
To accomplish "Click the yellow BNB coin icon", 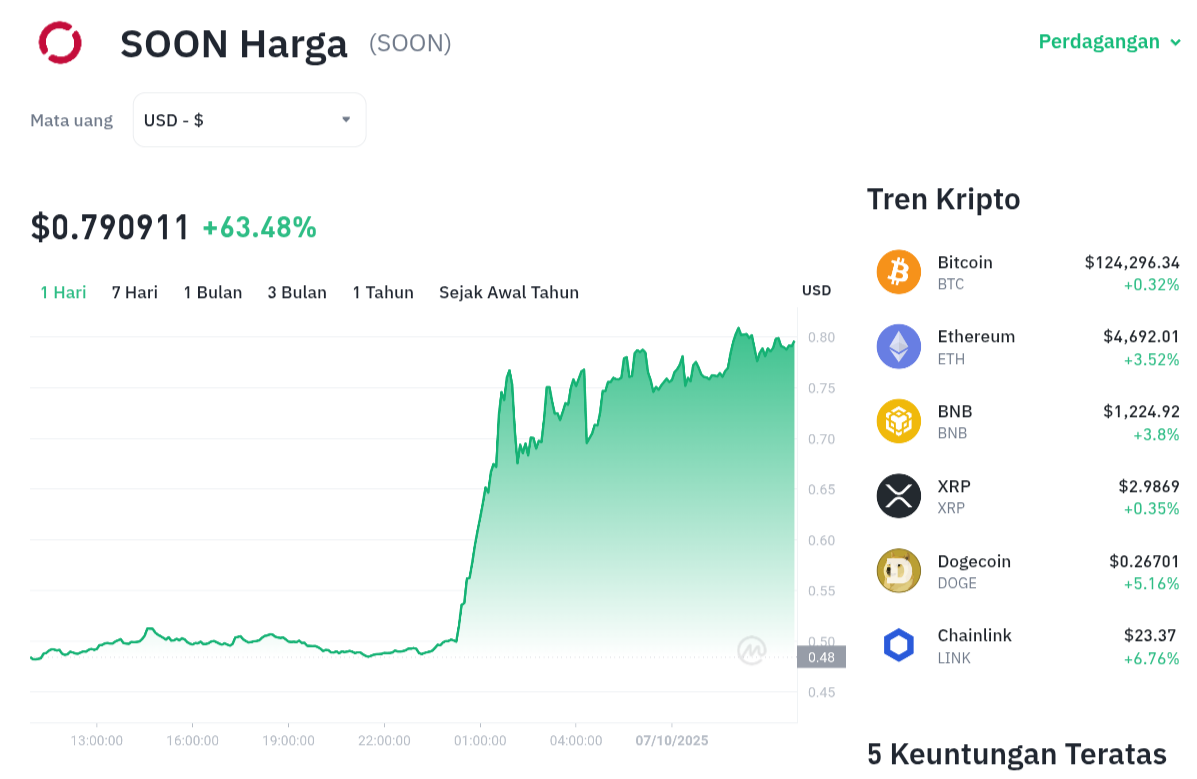I will pos(898,421).
